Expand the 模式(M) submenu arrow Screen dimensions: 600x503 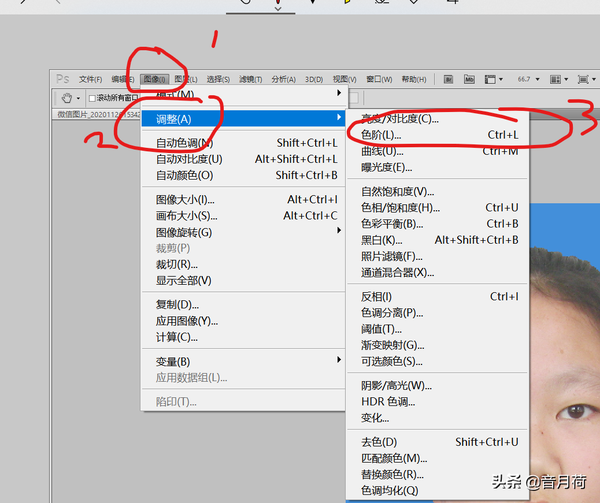[339, 93]
